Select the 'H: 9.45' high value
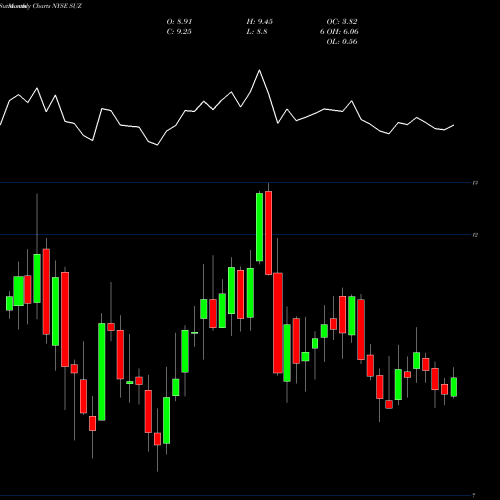Viewport: 500px width, 500px height. 260,22
